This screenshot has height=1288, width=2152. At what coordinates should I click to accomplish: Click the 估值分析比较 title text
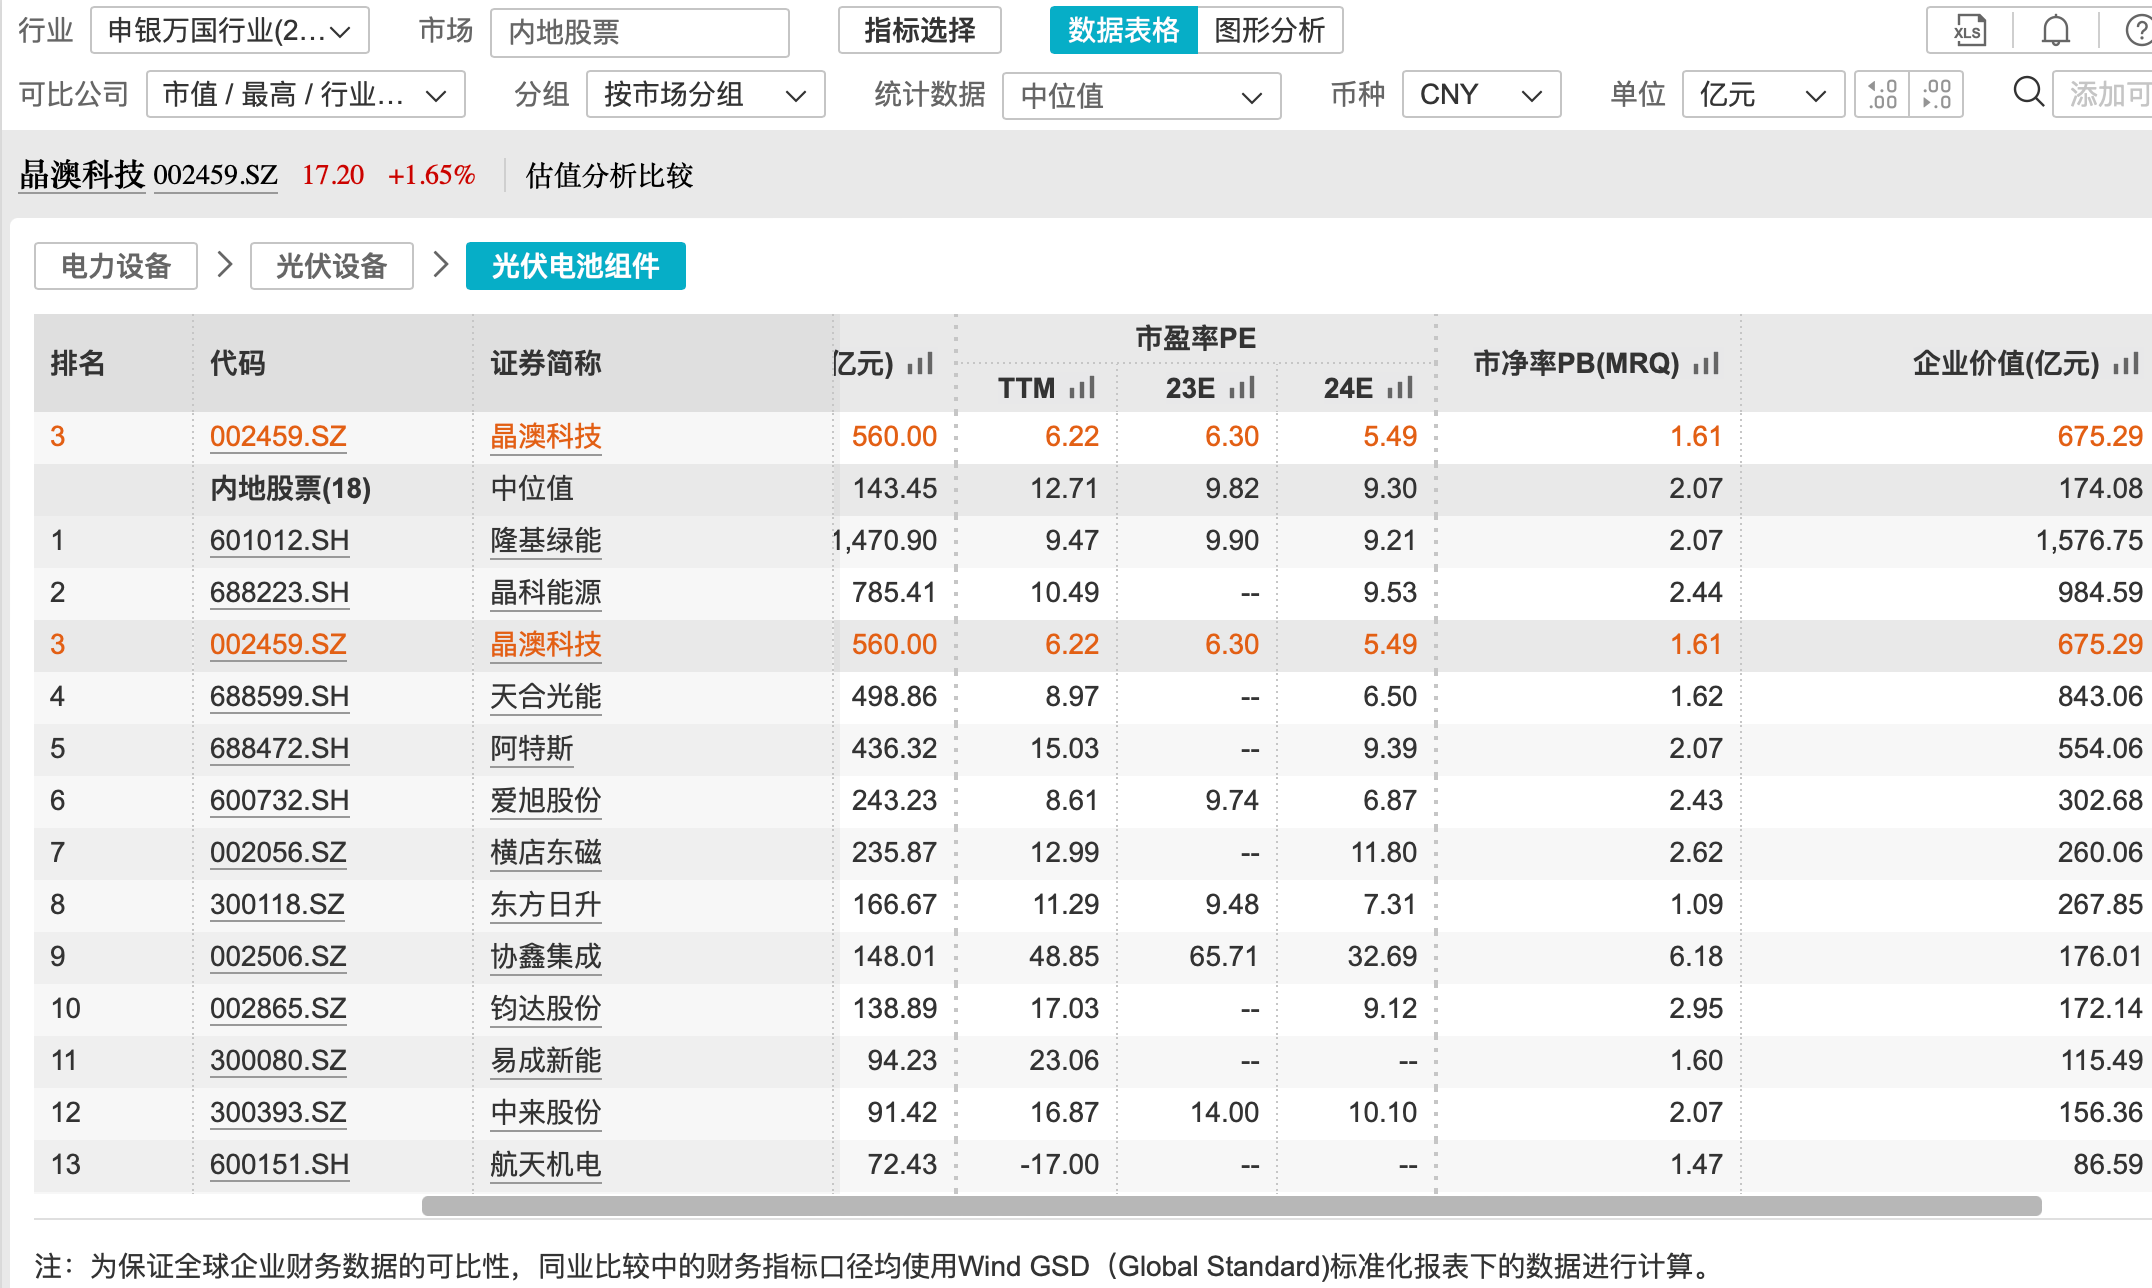coord(610,176)
